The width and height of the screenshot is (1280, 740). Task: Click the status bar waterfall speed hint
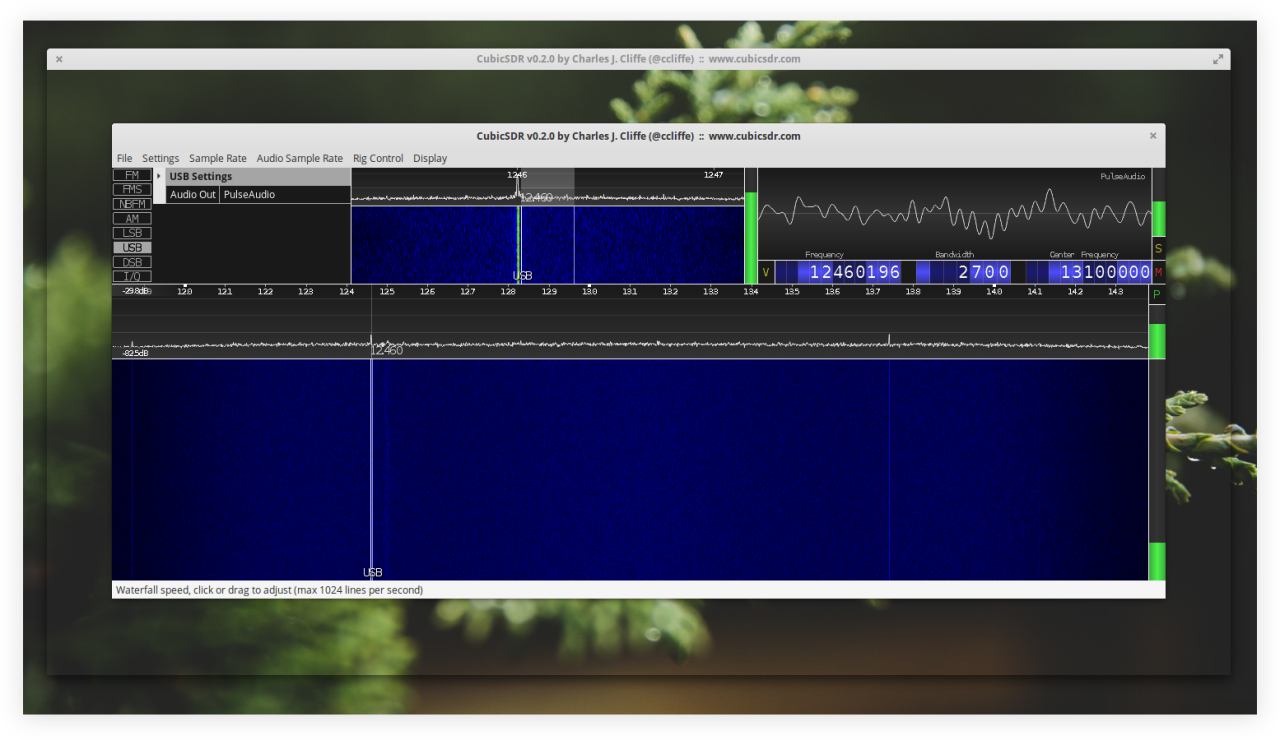(269, 590)
